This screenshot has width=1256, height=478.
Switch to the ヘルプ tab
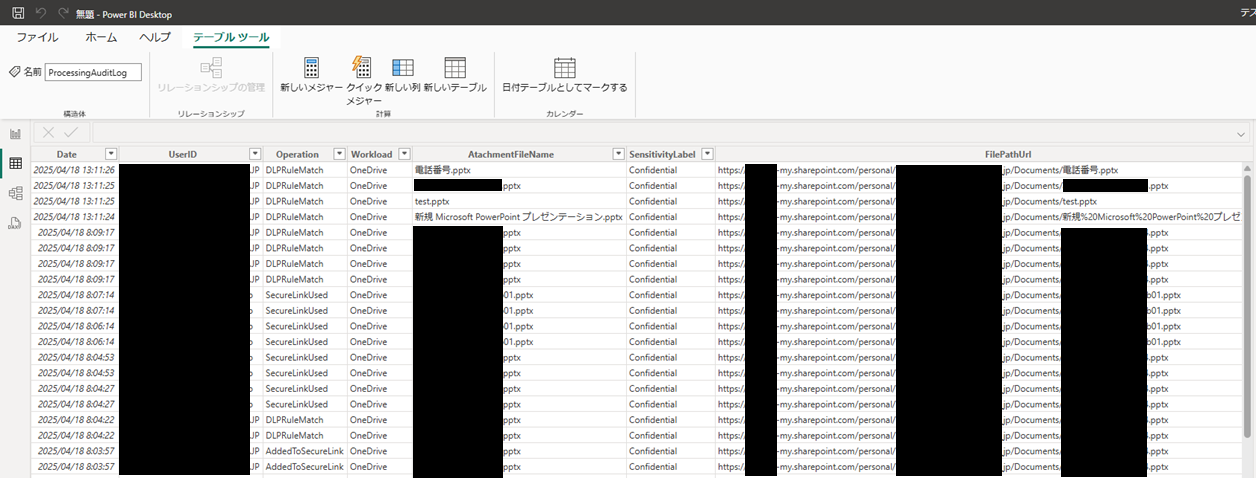(155, 37)
